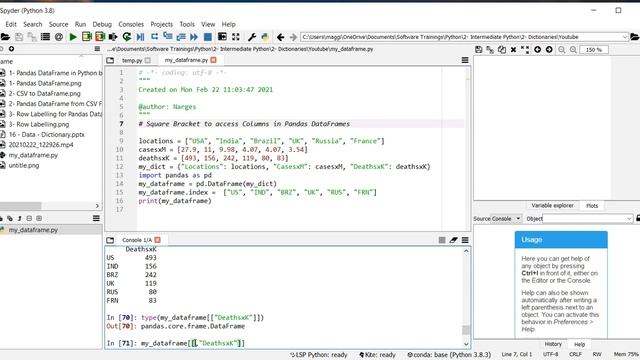
Task: Browse working directory folder icon at far right
Action: tap(635, 37)
